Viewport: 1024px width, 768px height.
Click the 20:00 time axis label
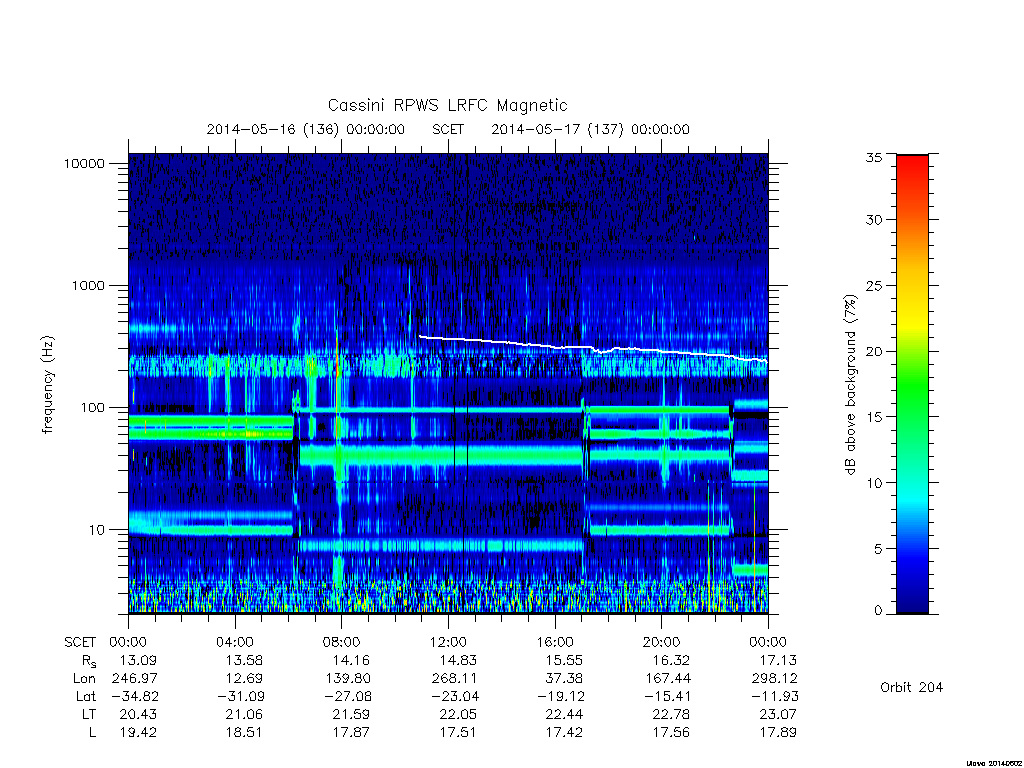click(662, 642)
